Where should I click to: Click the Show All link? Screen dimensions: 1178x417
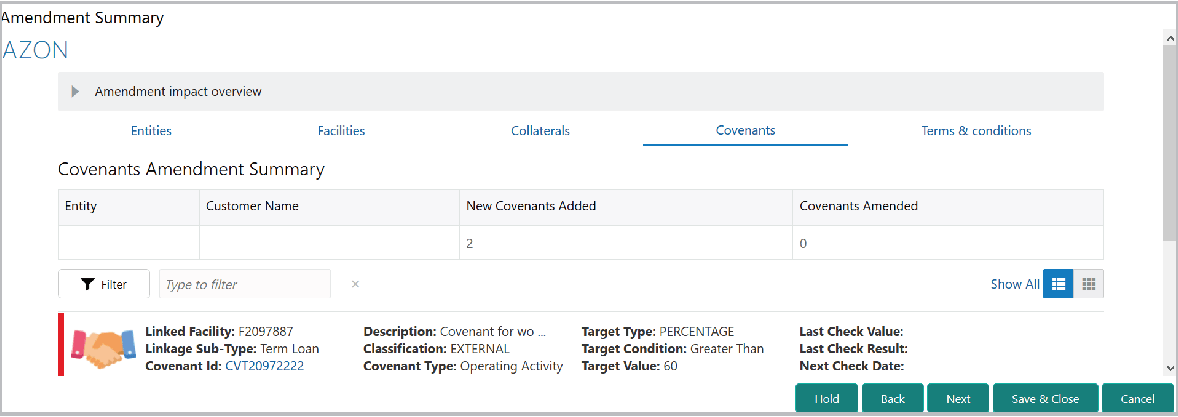(1014, 284)
